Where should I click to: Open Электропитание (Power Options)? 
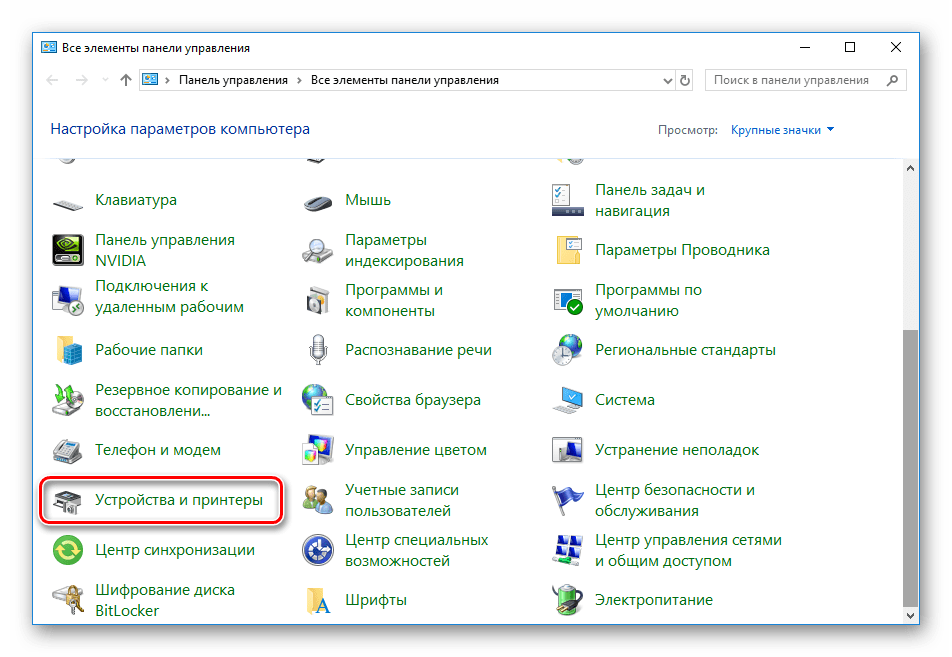(655, 600)
